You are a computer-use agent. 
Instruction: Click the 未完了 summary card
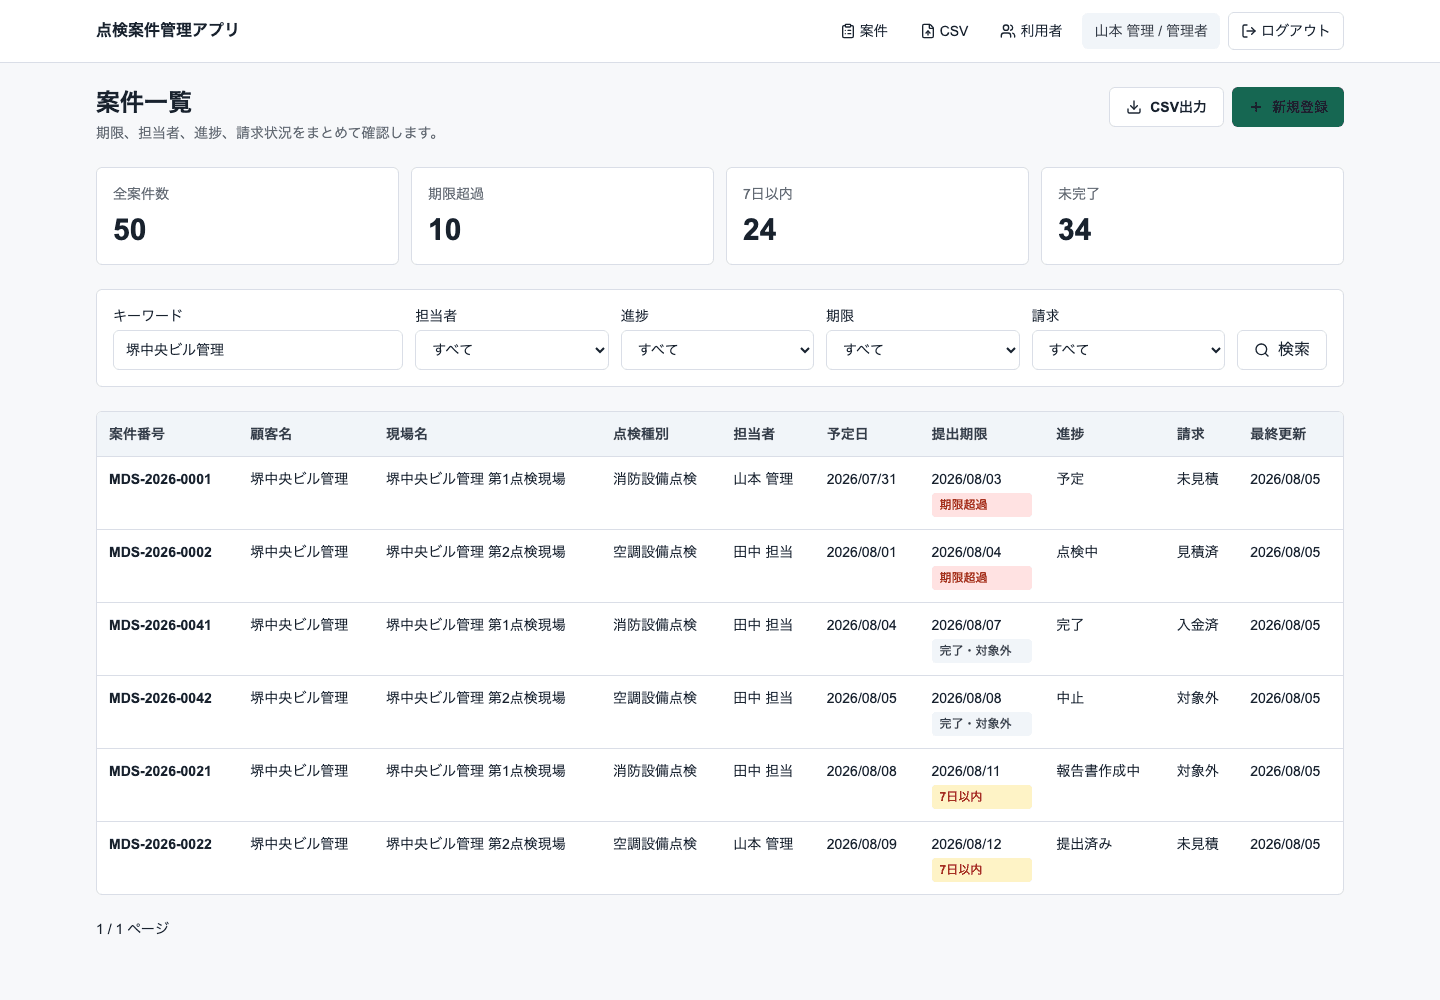[x=1192, y=216]
